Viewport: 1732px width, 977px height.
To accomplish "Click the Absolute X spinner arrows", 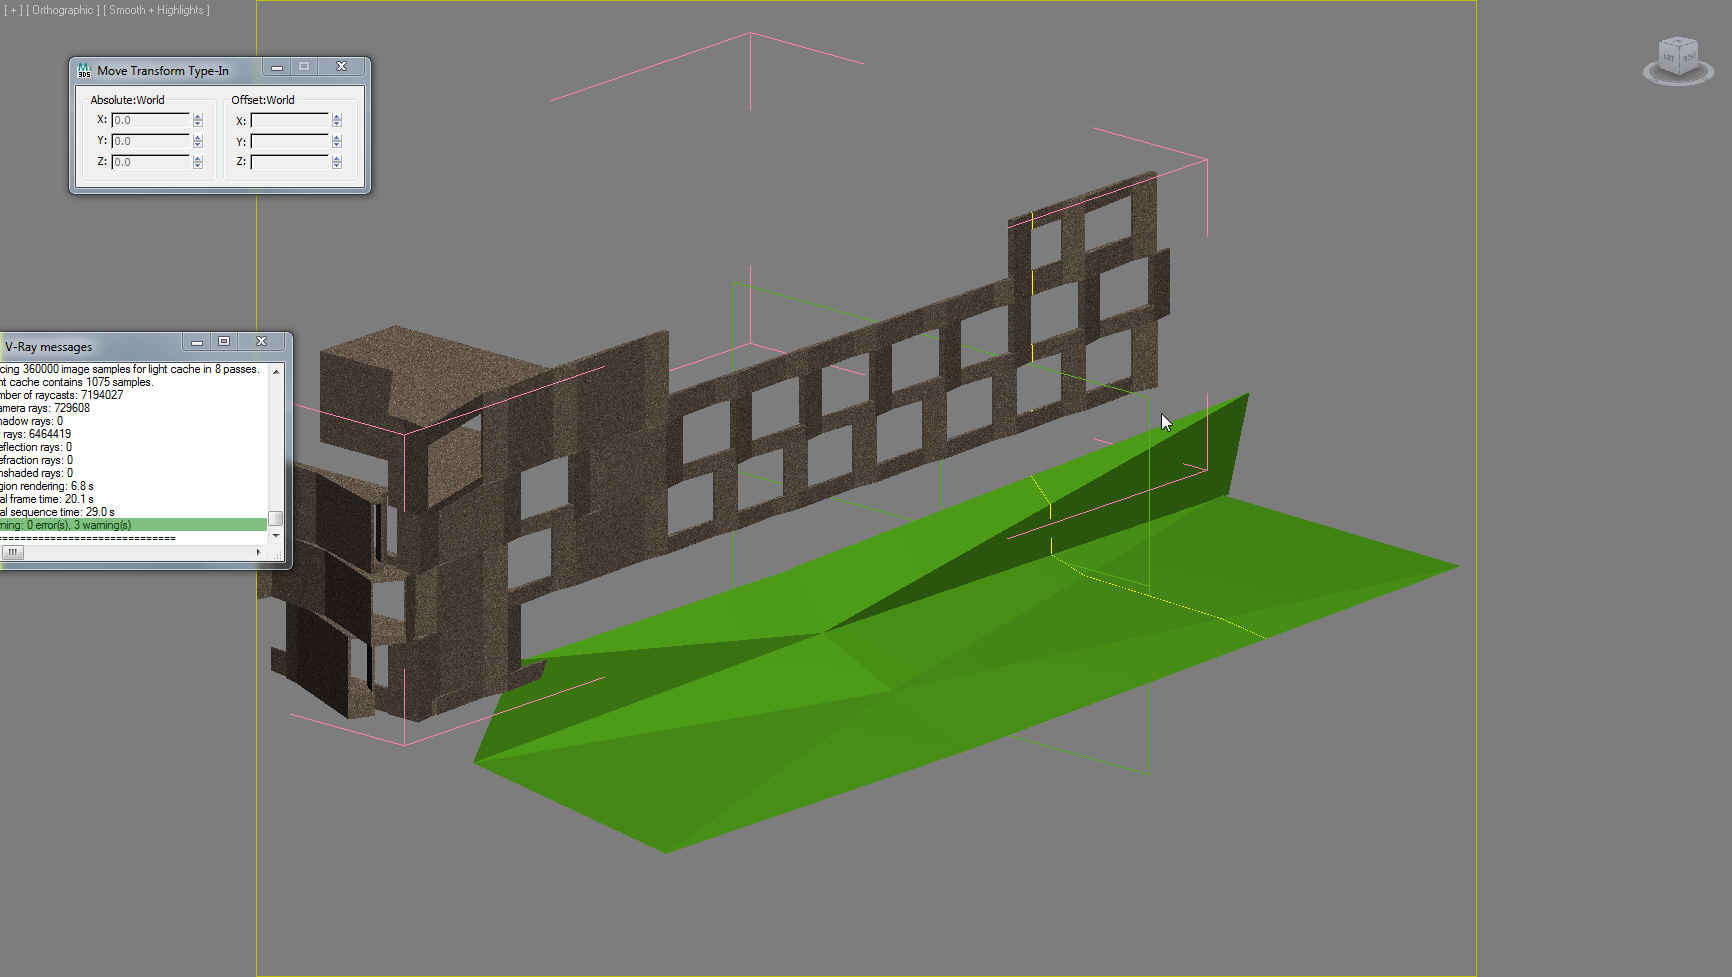I will pyautogui.click(x=198, y=120).
